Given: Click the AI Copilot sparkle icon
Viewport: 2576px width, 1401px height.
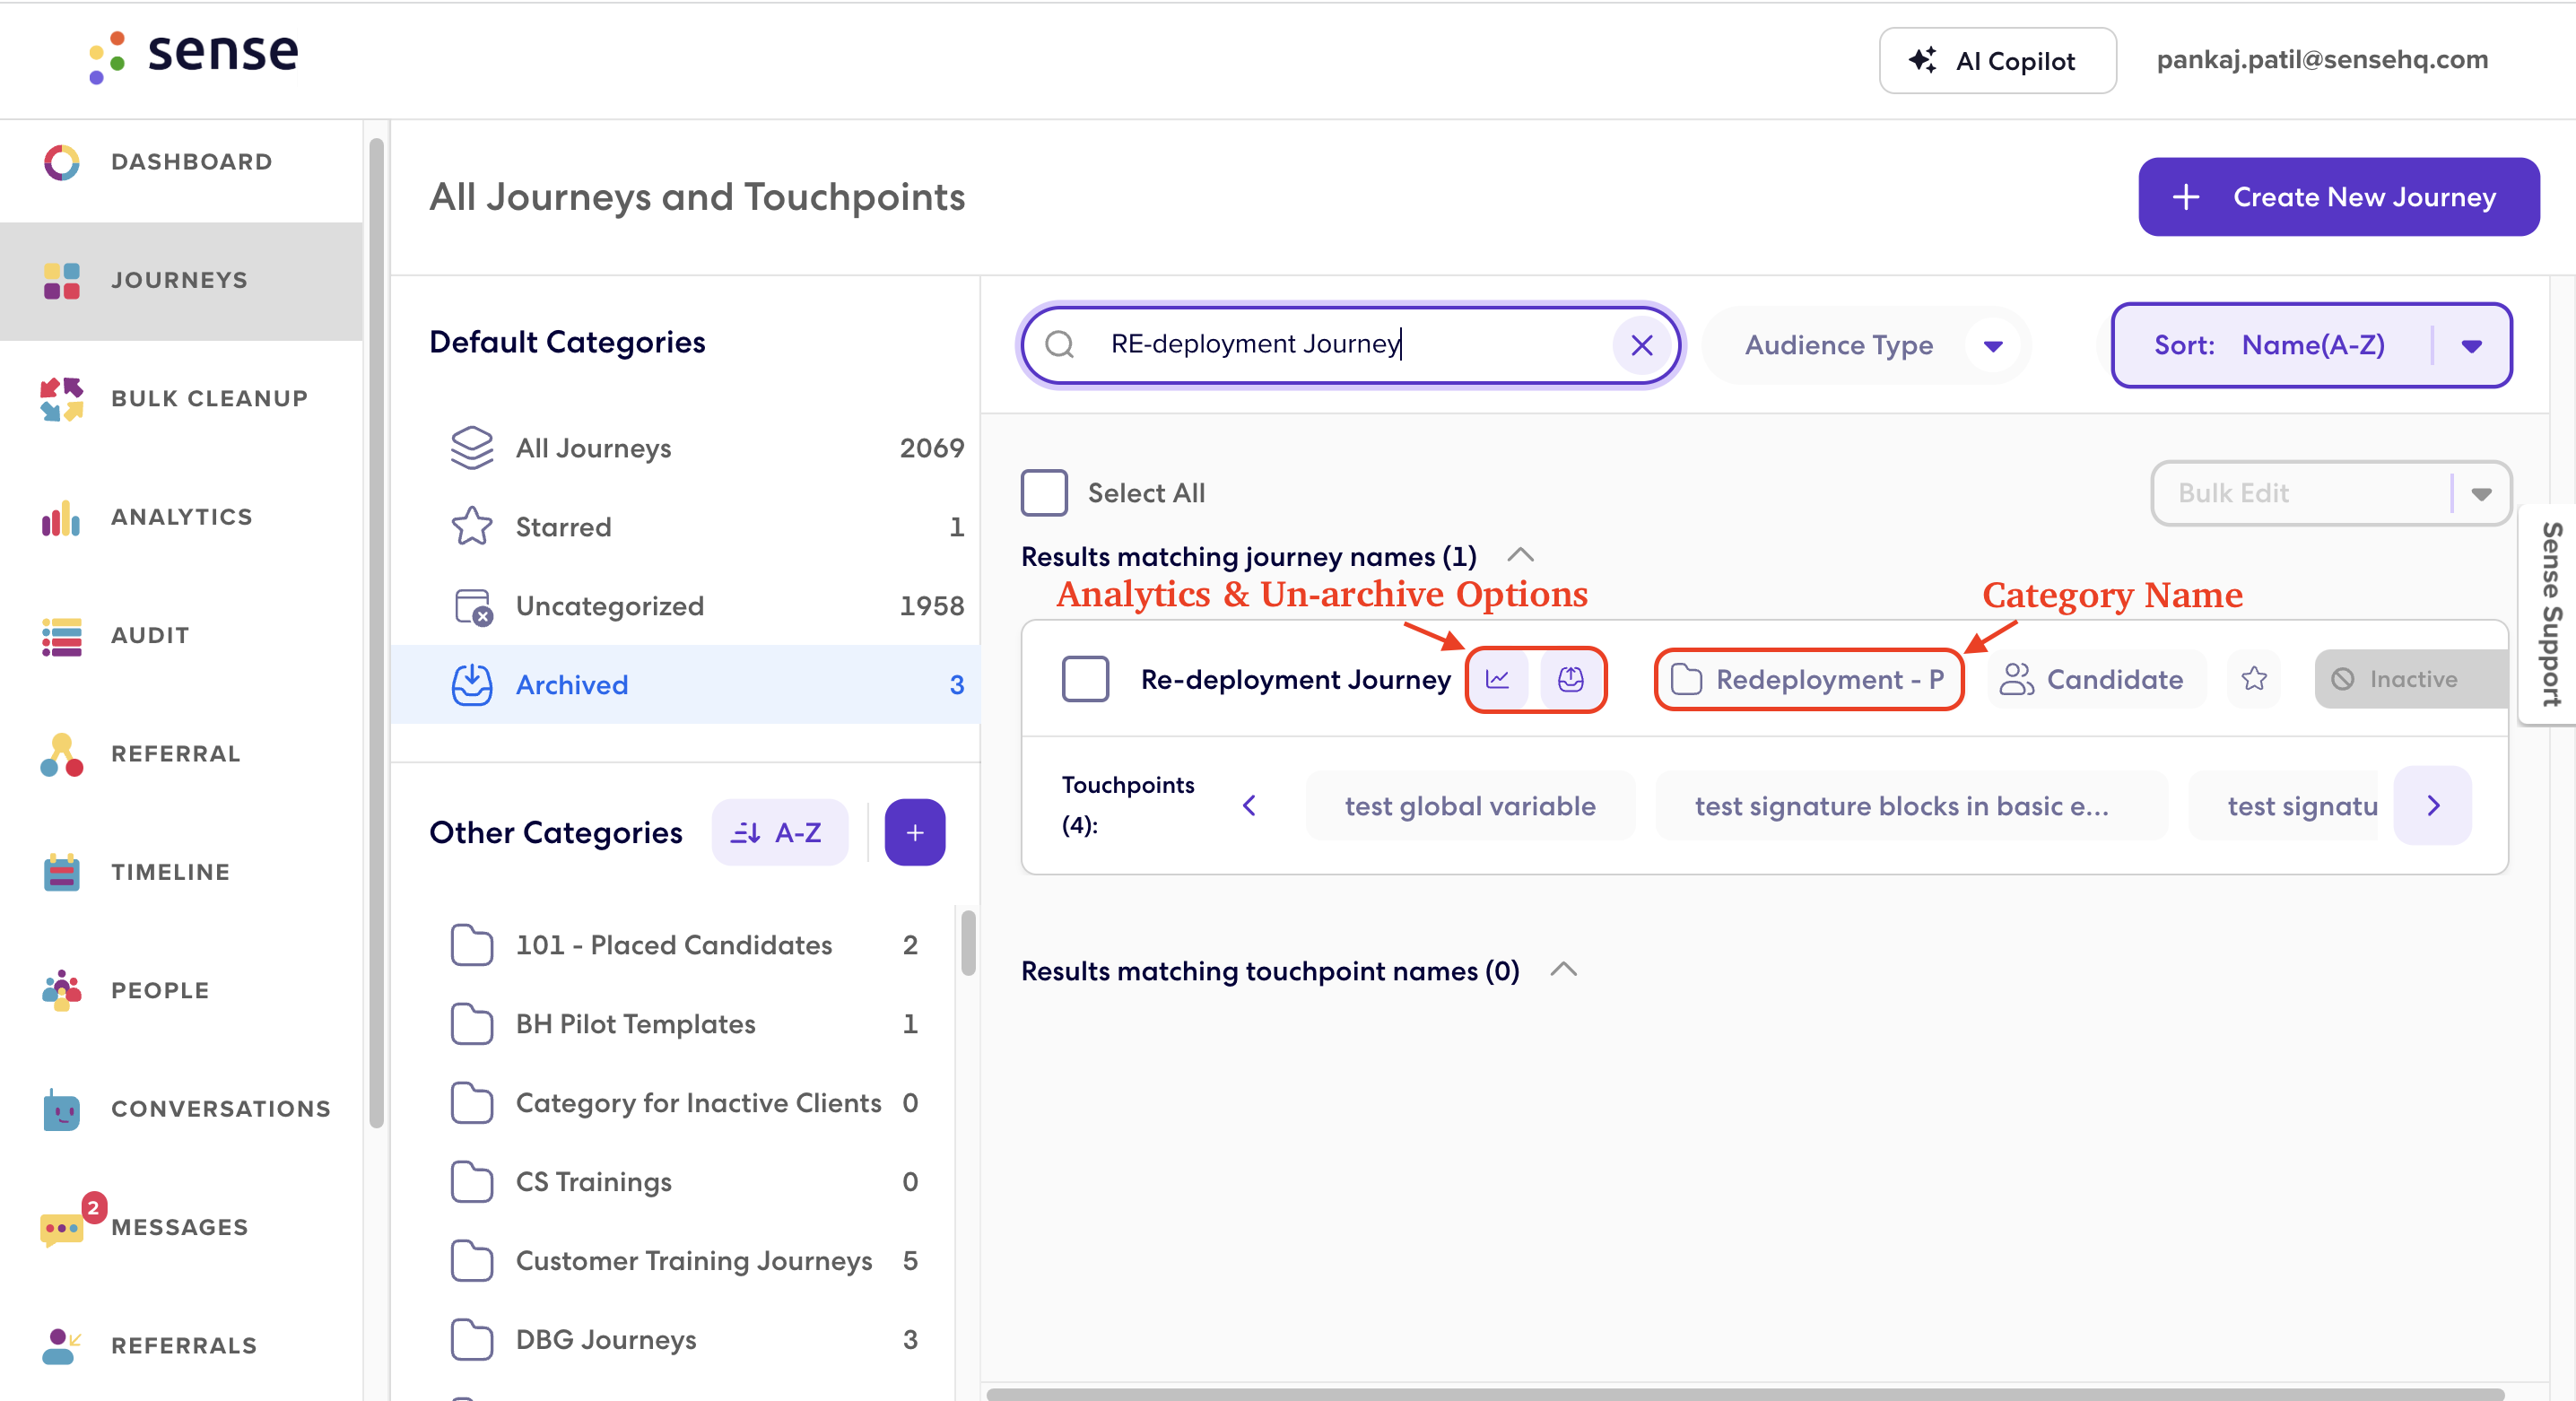Looking at the screenshot, I should (x=1921, y=61).
